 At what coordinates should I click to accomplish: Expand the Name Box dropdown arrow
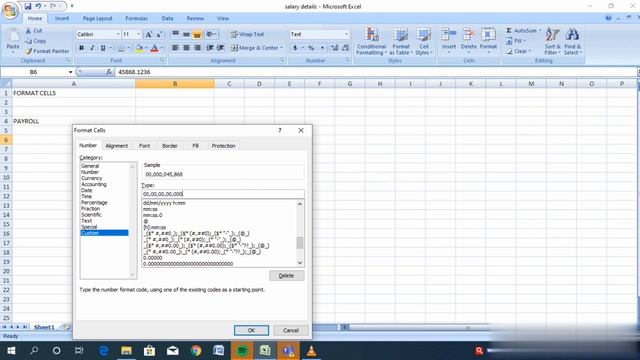(70, 72)
